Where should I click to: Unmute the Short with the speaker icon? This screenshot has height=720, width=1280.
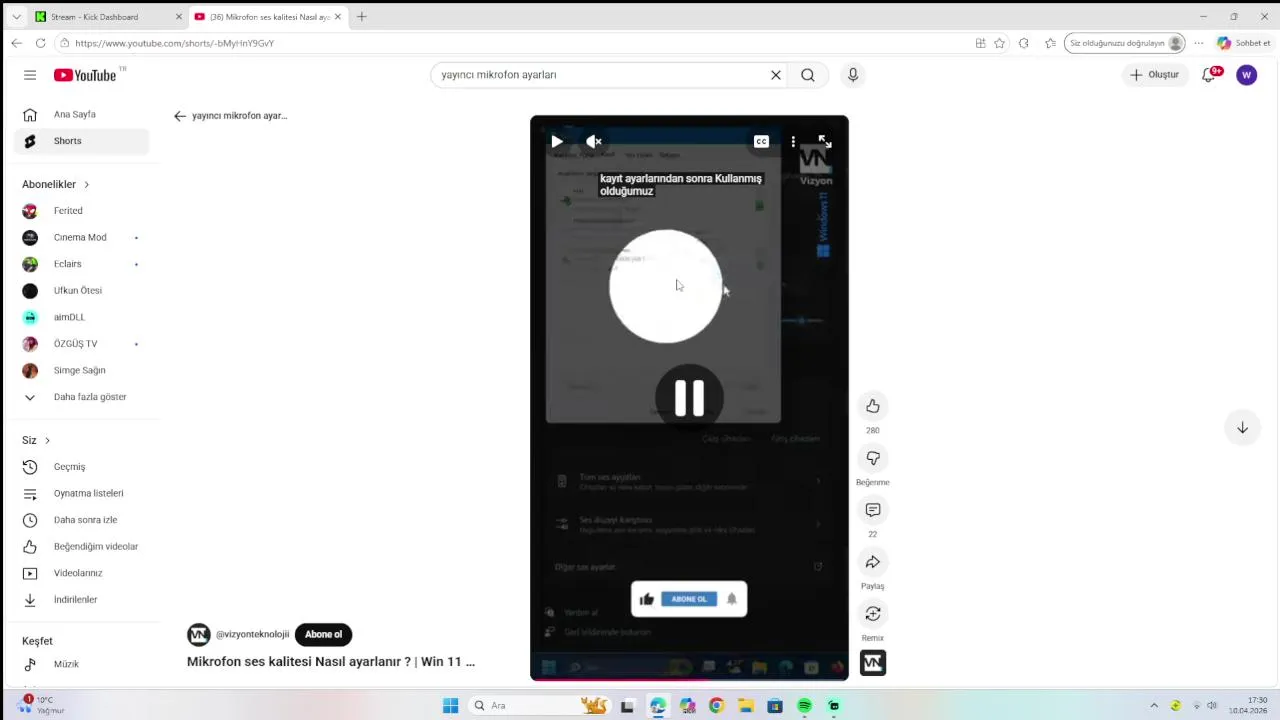[x=594, y=142]
